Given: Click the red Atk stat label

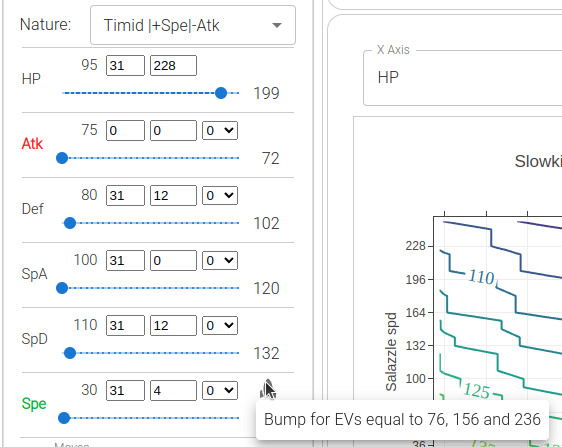Looking at the screenshot, I should (32, 144).
